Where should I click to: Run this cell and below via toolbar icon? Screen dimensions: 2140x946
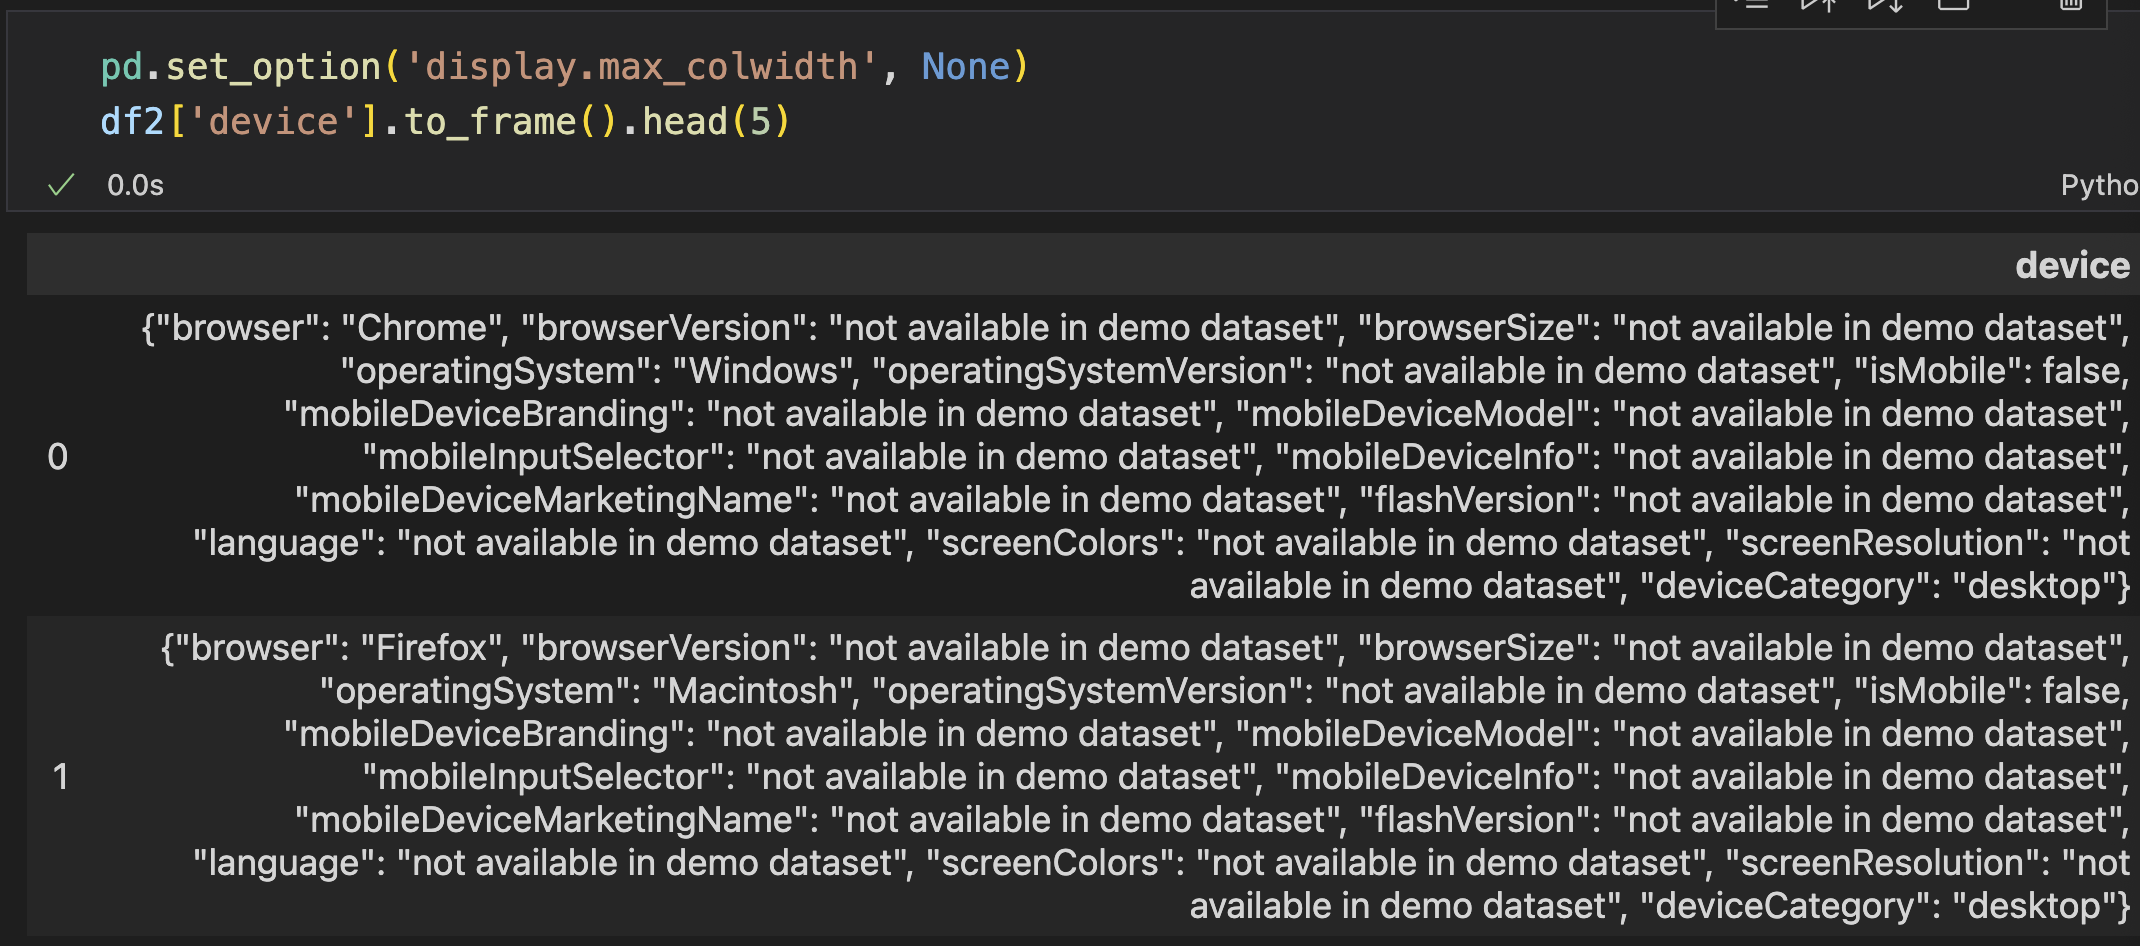pyautogui.click(x=1885, y=4)
